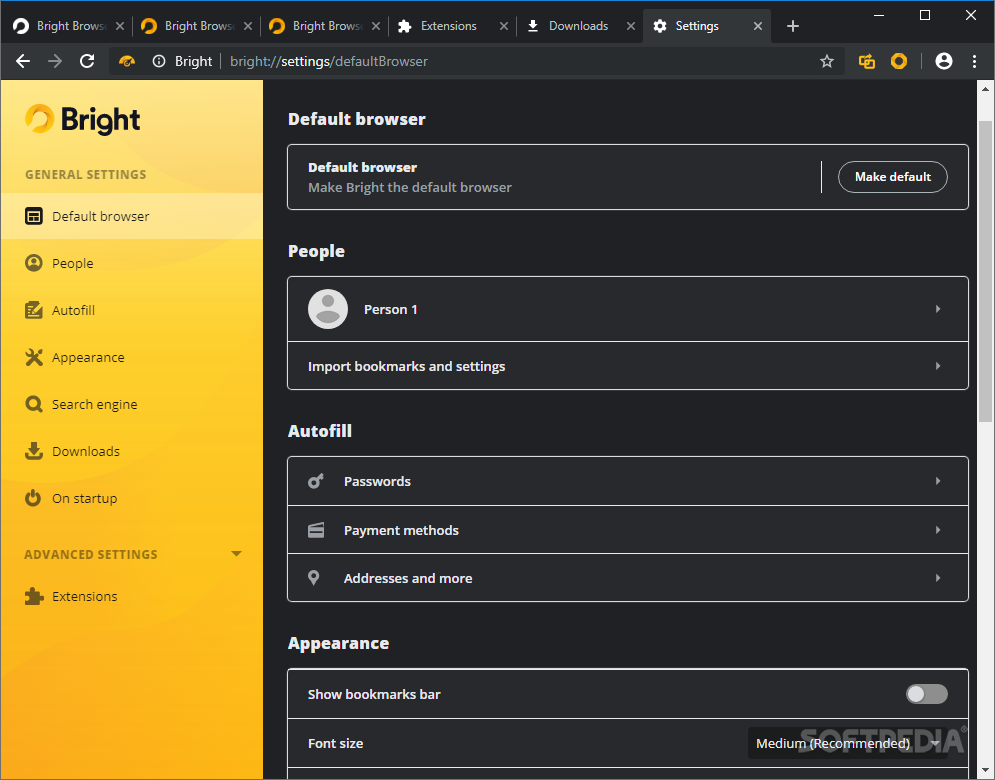This screenshot has width=995, height=780.
Task: Open On startup settings in sidebar
Action: [132, 498]
